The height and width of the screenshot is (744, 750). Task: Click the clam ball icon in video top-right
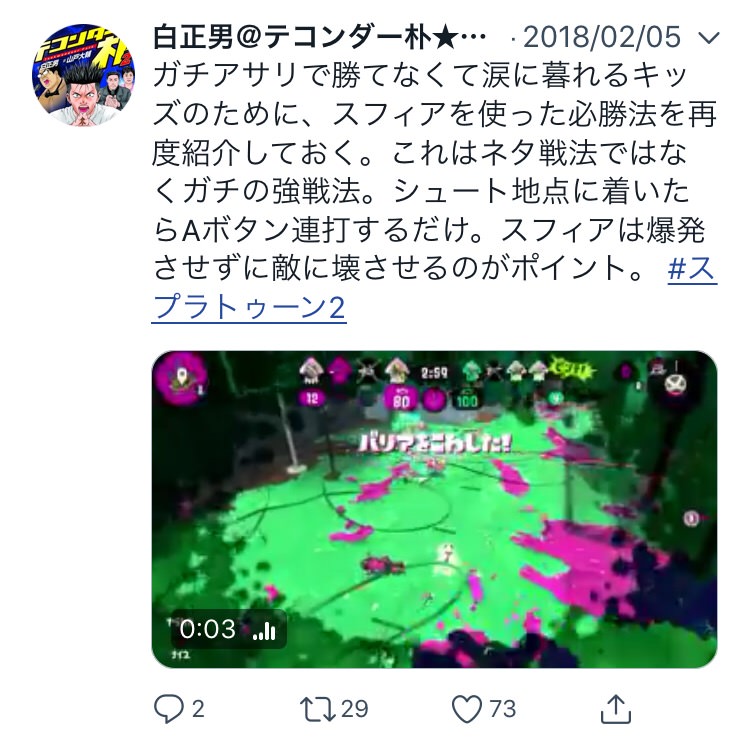coord(675,384)
